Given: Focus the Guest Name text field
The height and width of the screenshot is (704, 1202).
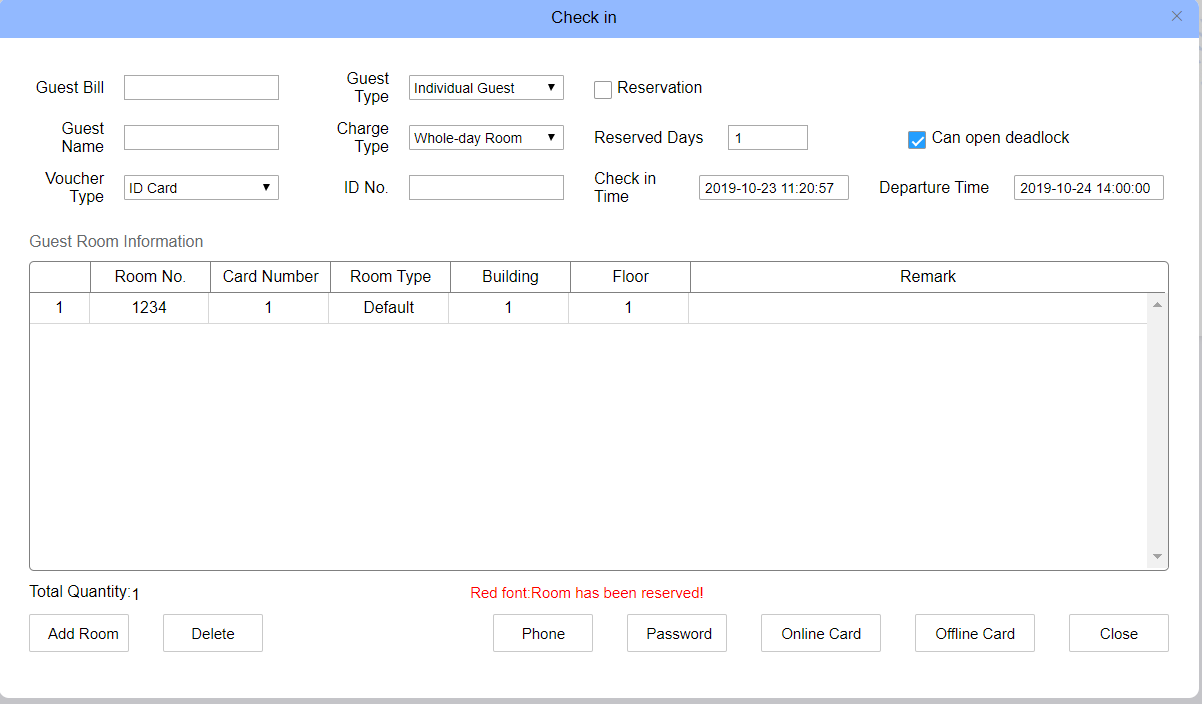Looking at the screenshot, I should [201, 138].
